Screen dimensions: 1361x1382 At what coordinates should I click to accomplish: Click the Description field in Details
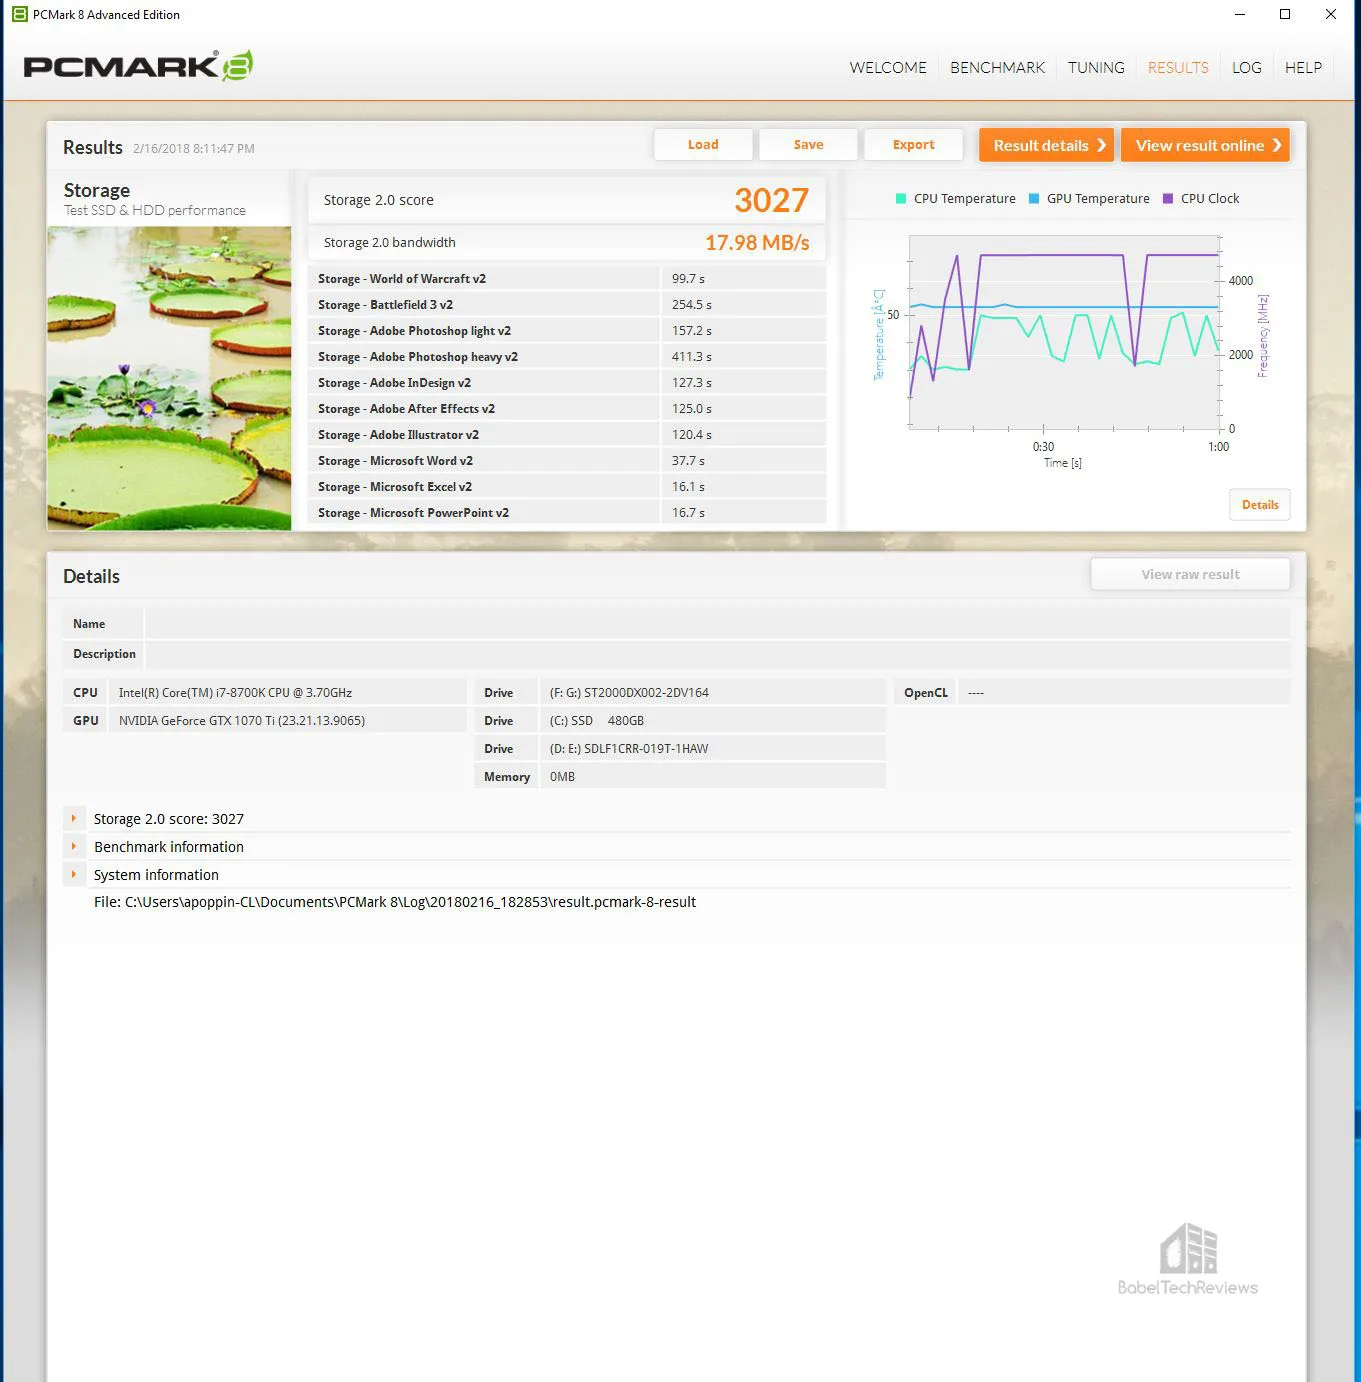coord(717,654)
